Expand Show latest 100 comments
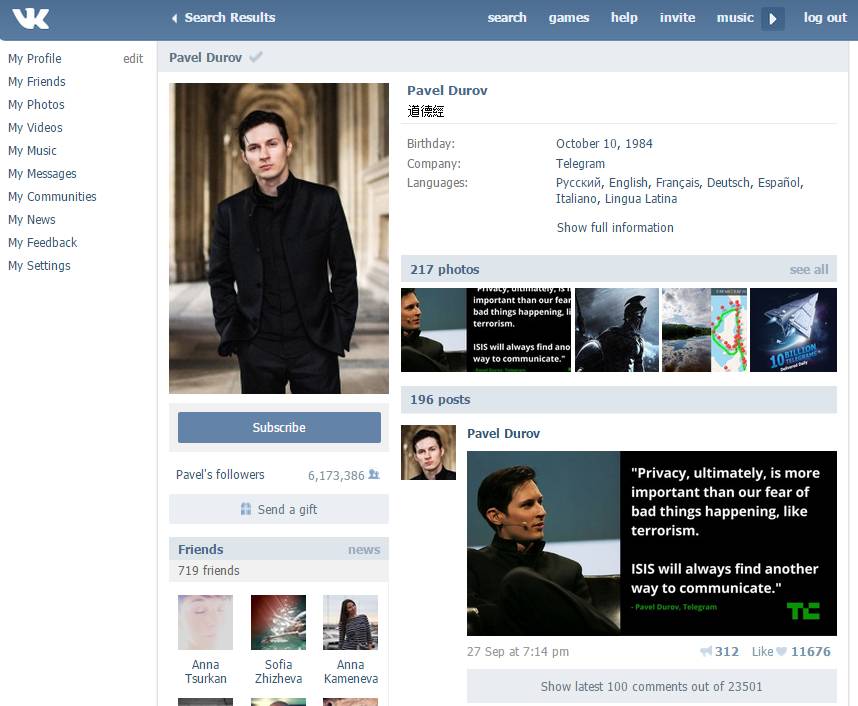 (652, 686)
